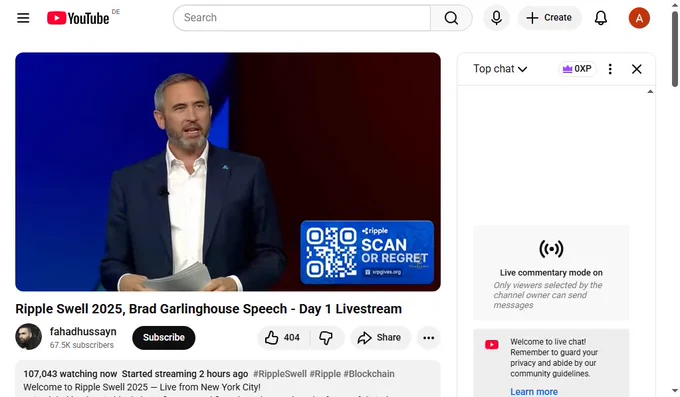Click the page scroll-down arrow
Viewport: 680px width, 397px height.
[675, 391]
